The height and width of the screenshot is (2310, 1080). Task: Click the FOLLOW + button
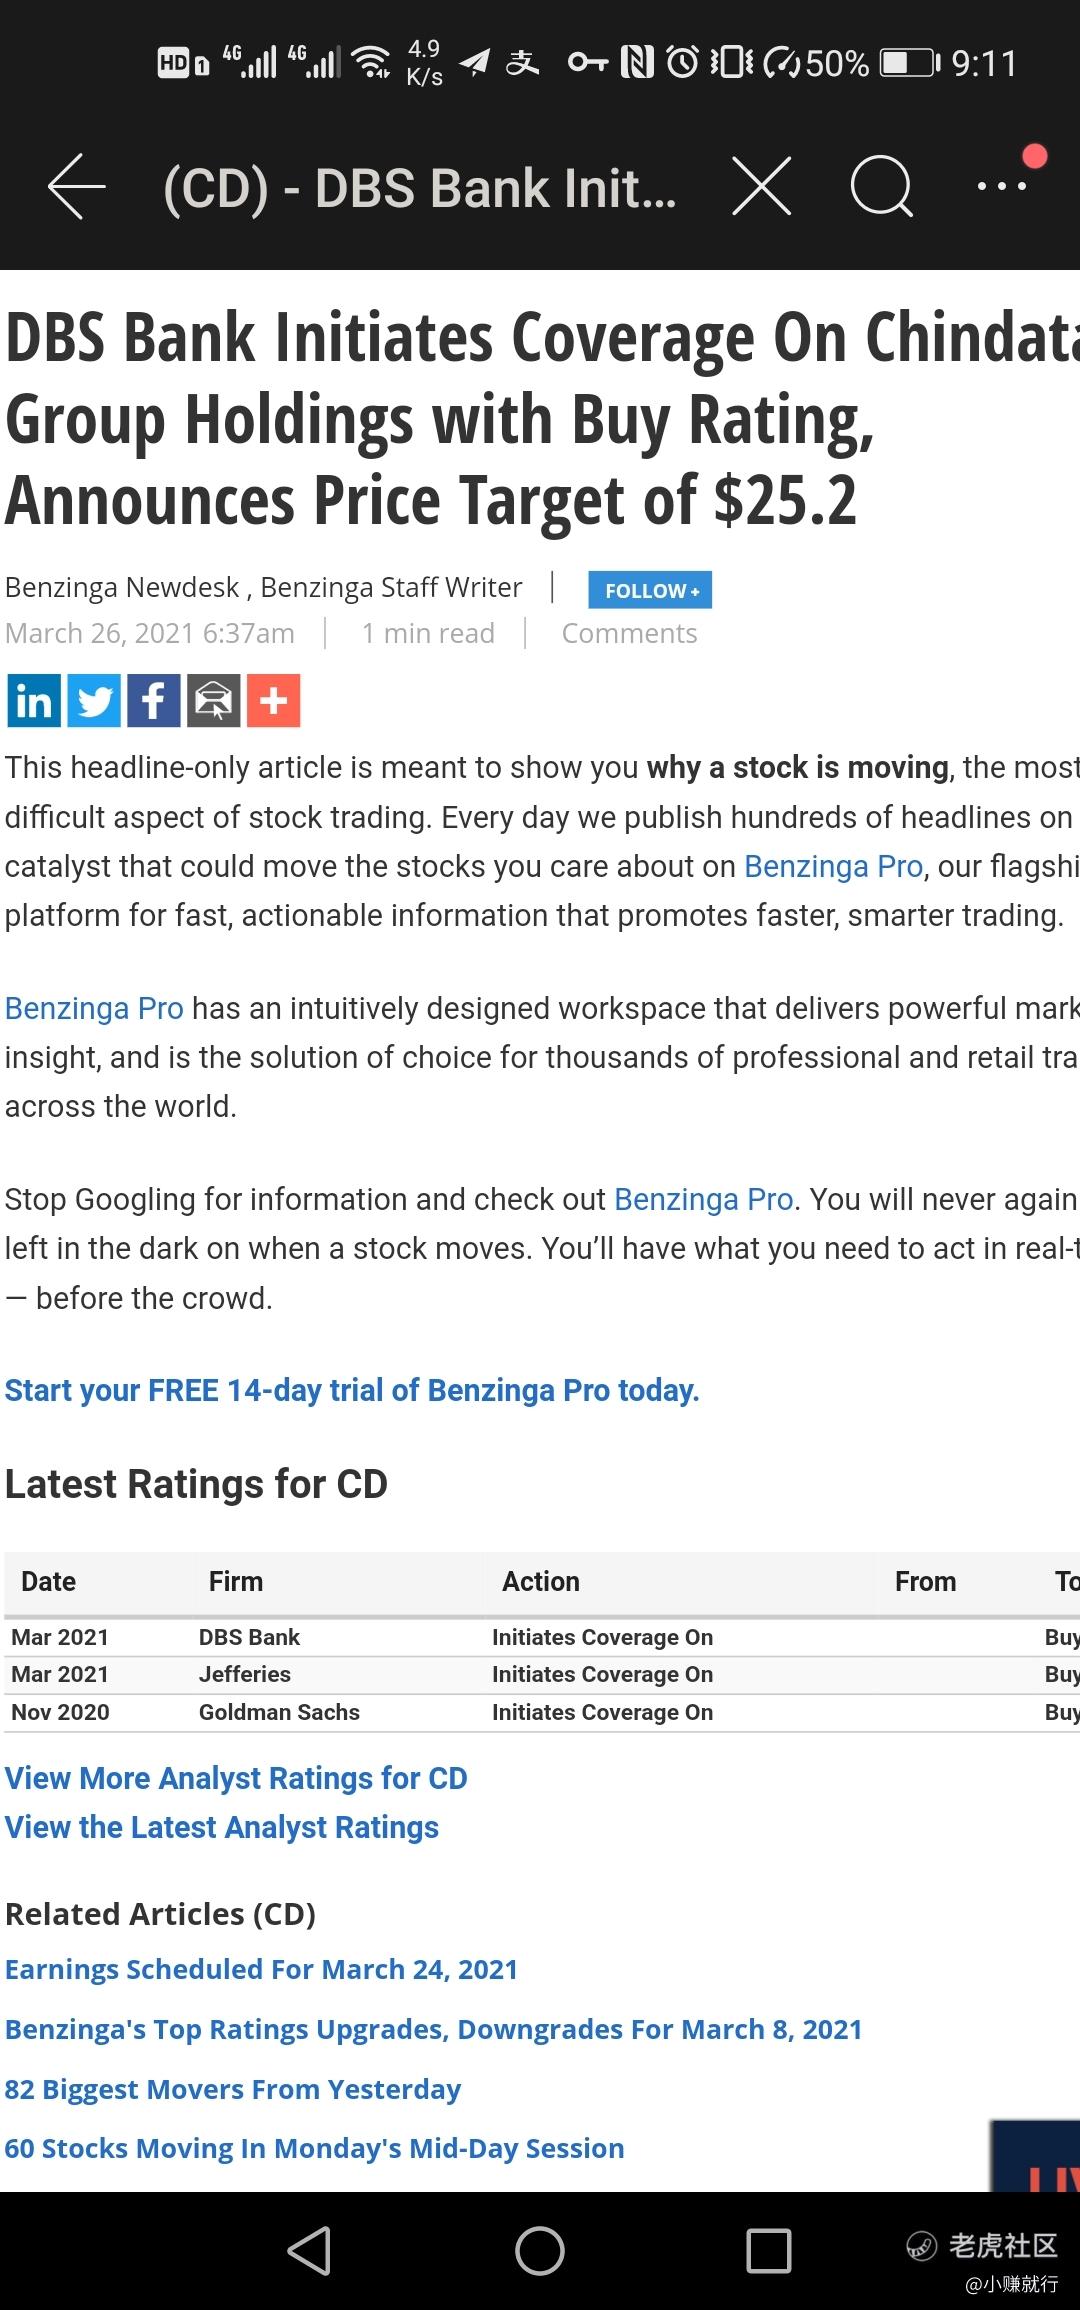[x=650, y=590]
